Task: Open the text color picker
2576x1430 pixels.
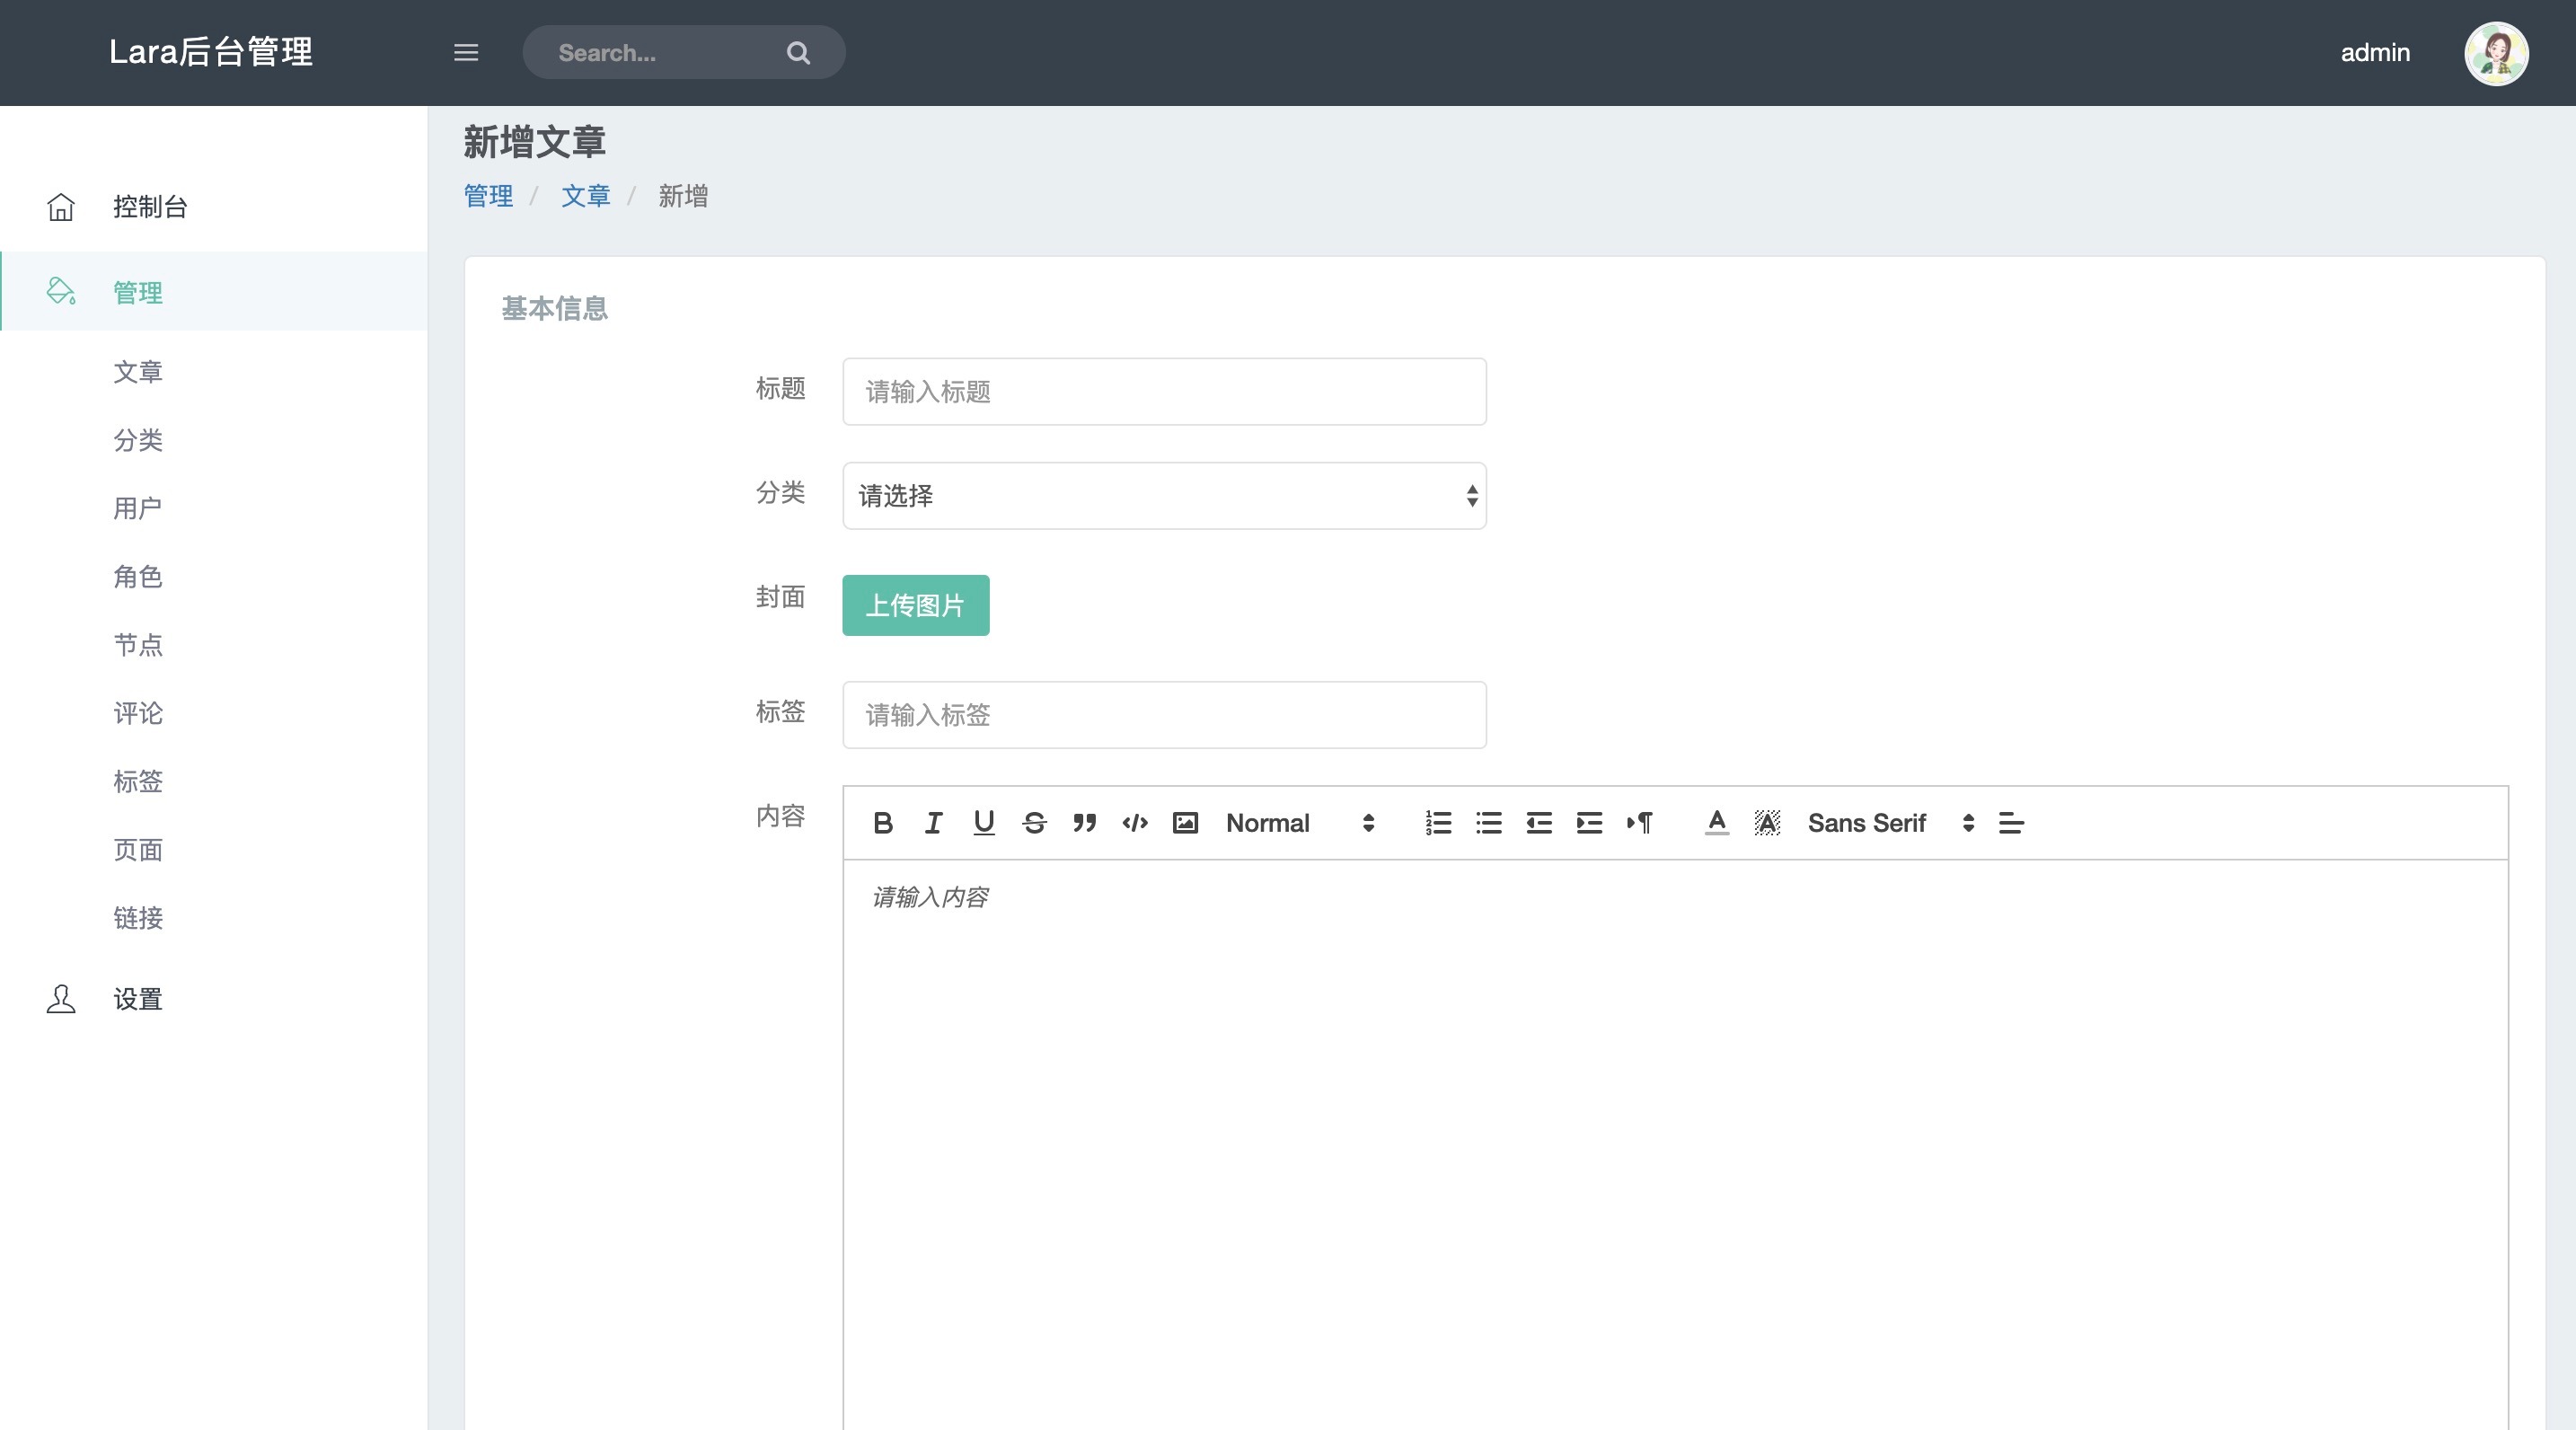Action: 1716,823
